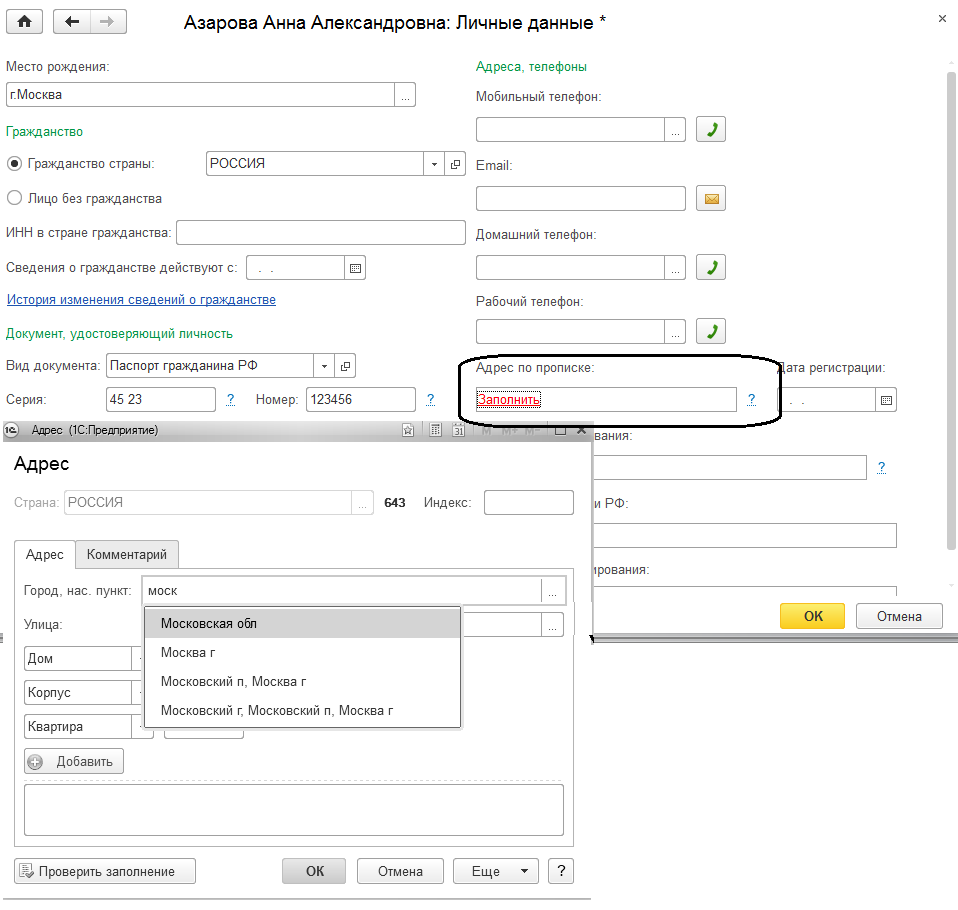The height and width of the screenshot is (910, 958).
Task: Select the Гражданство страны radio button
Action: pyautogui.click(x=15, y=164)
